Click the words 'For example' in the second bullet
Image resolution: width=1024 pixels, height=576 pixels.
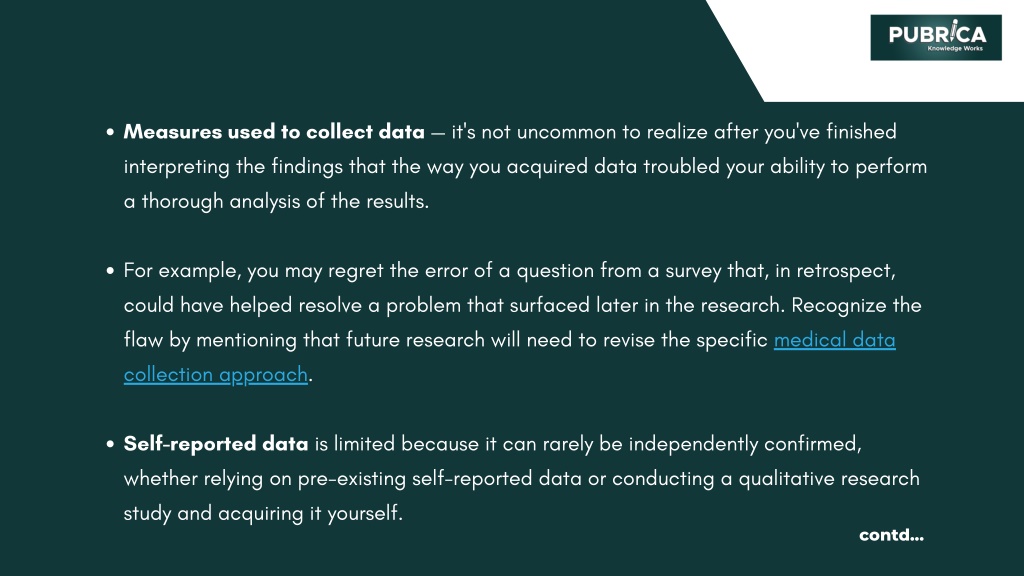[182, 271]
